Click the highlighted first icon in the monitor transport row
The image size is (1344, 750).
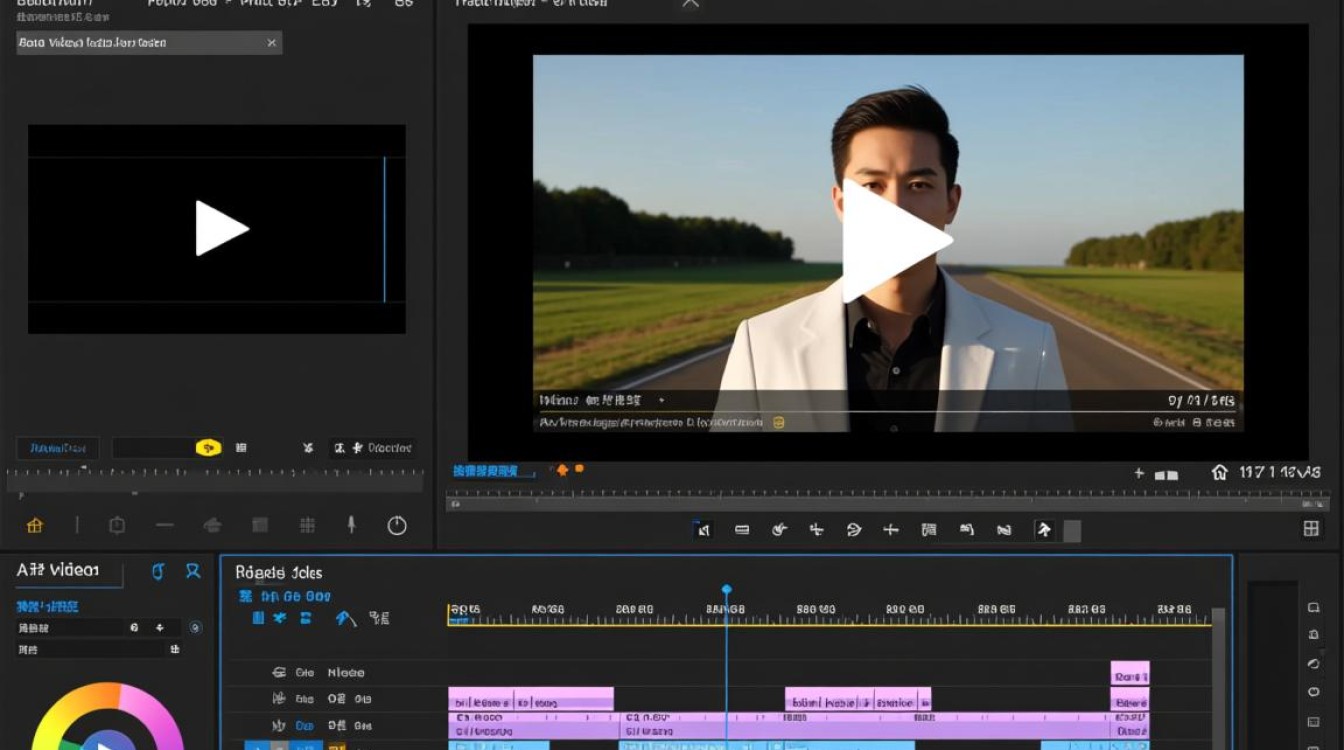[703, 530]
